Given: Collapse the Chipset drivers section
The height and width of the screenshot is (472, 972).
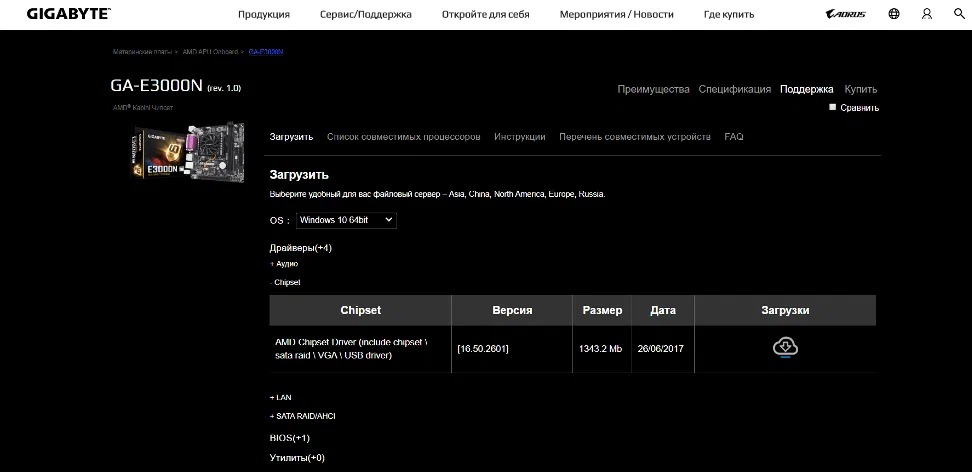Looking at the screenshot, I should (285, 282).
